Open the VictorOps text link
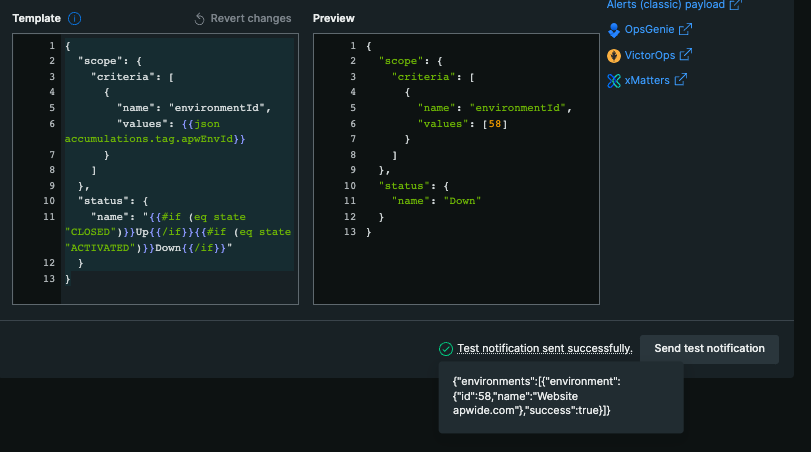Viewport: 811px width, 452px height. point(650,55)
